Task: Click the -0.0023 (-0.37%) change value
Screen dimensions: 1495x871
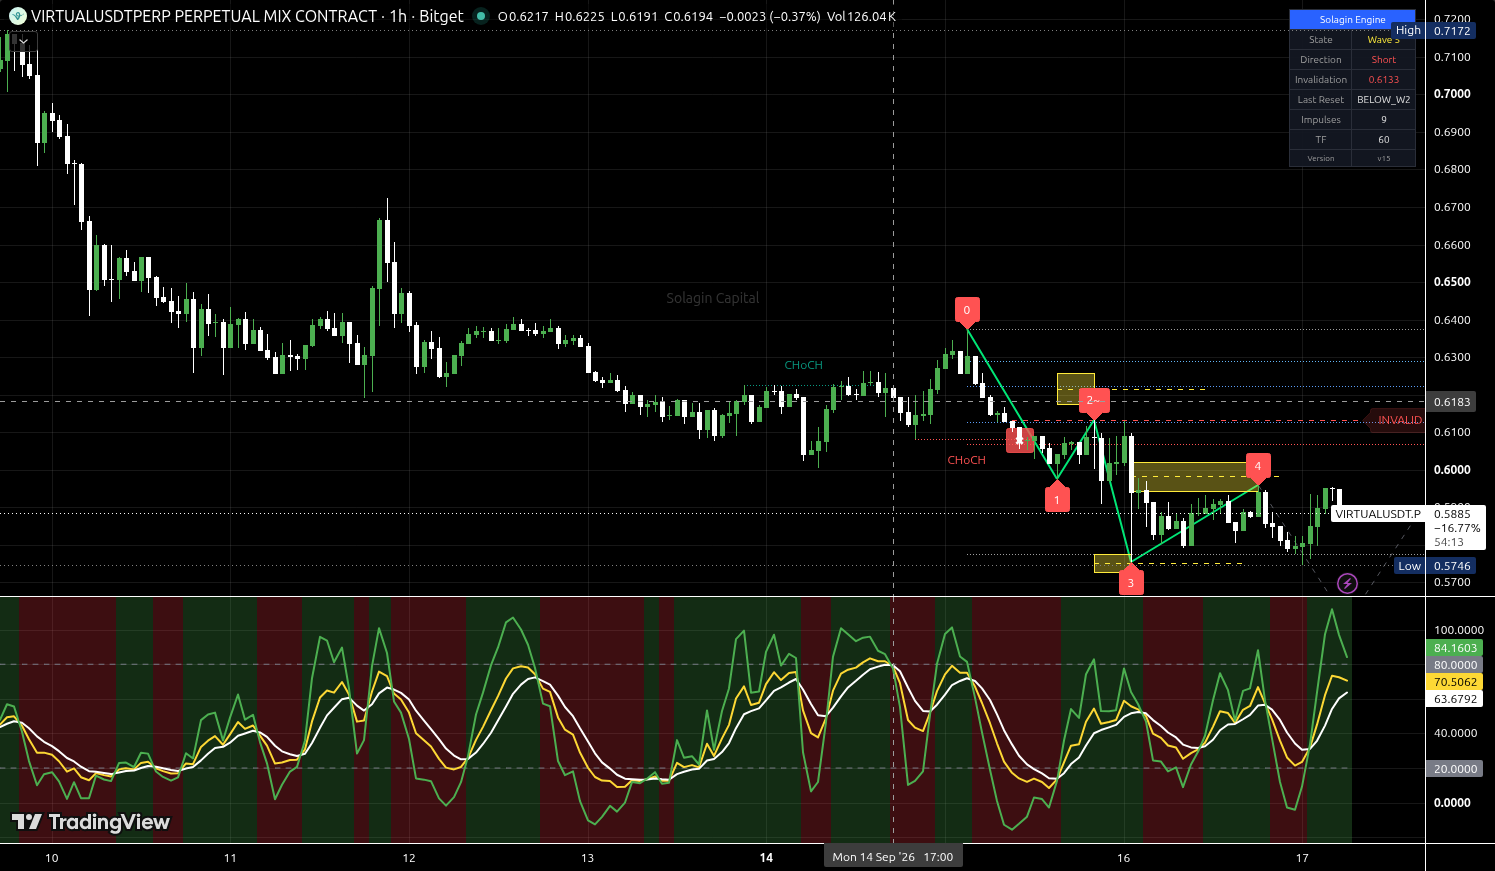Action: coord(770,17)
